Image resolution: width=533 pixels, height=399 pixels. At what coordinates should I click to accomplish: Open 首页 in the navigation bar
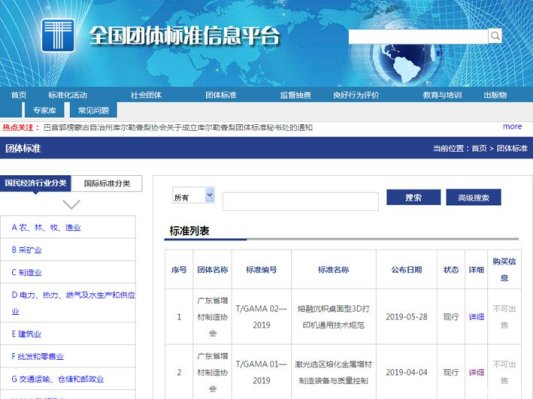click(19, 95)
